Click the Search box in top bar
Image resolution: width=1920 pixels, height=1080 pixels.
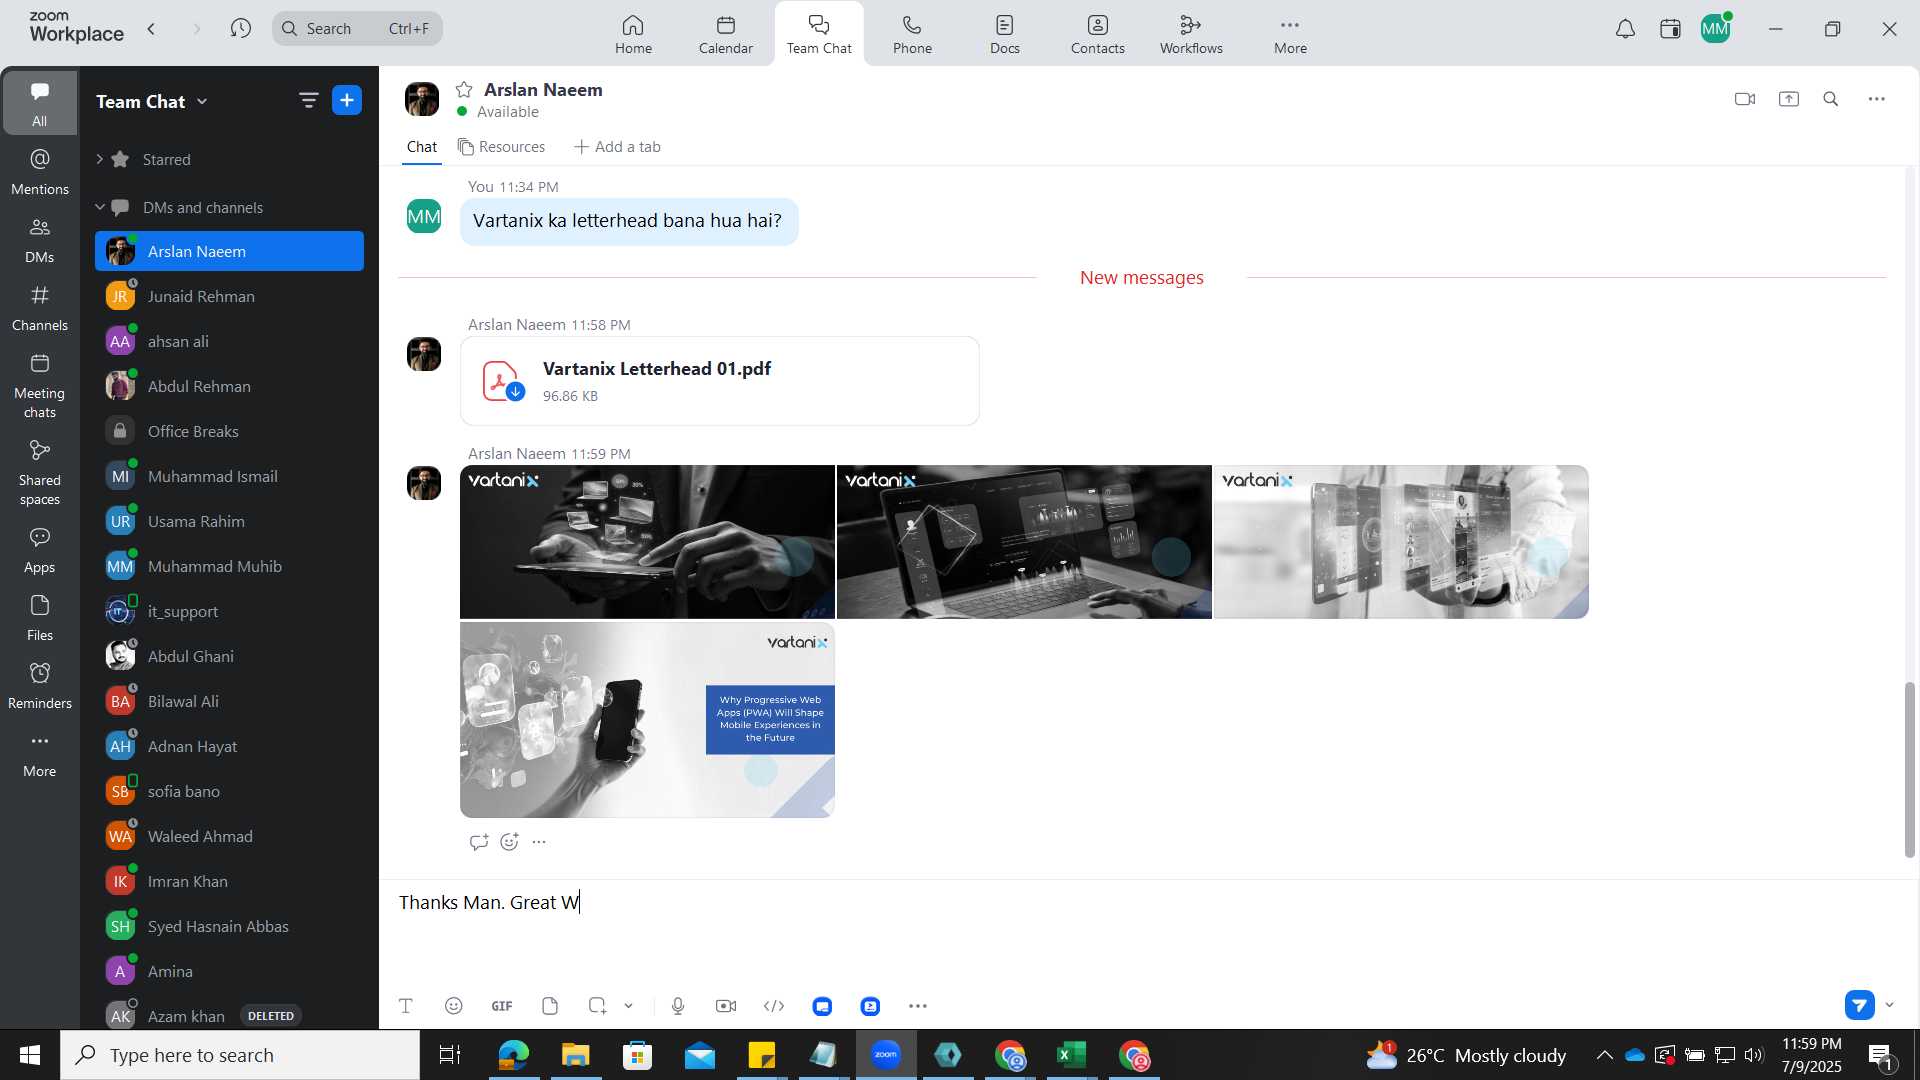(x=357, y=28)
